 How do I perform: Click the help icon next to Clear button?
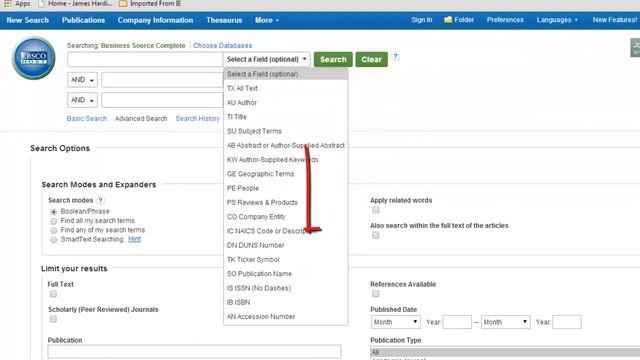[395, 57]
